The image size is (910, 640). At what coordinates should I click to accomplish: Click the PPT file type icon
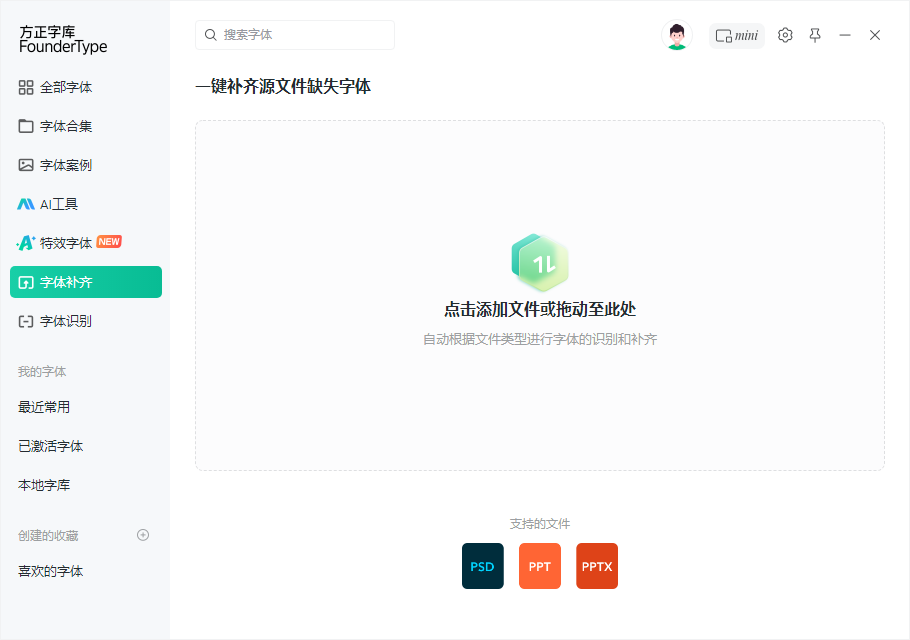[540, 566]
